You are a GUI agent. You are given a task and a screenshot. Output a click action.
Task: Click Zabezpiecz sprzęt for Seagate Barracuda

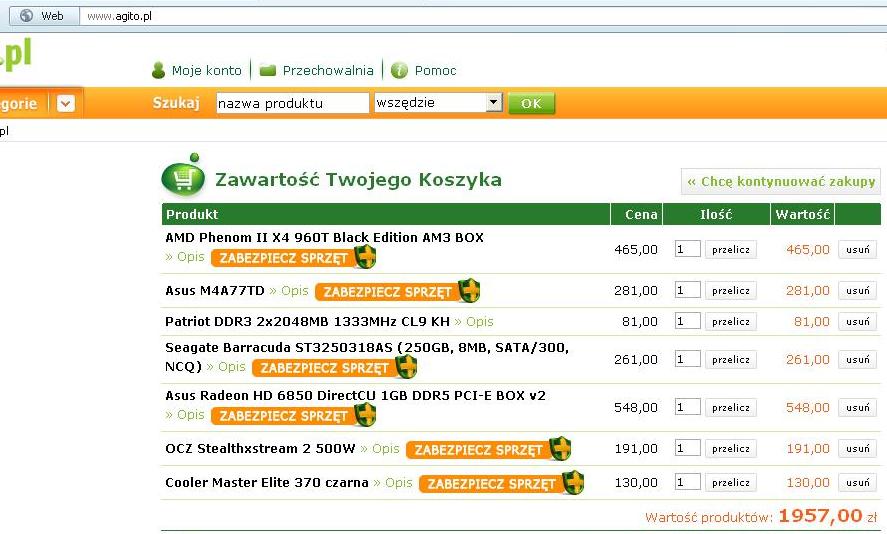(x=324, y=368)
